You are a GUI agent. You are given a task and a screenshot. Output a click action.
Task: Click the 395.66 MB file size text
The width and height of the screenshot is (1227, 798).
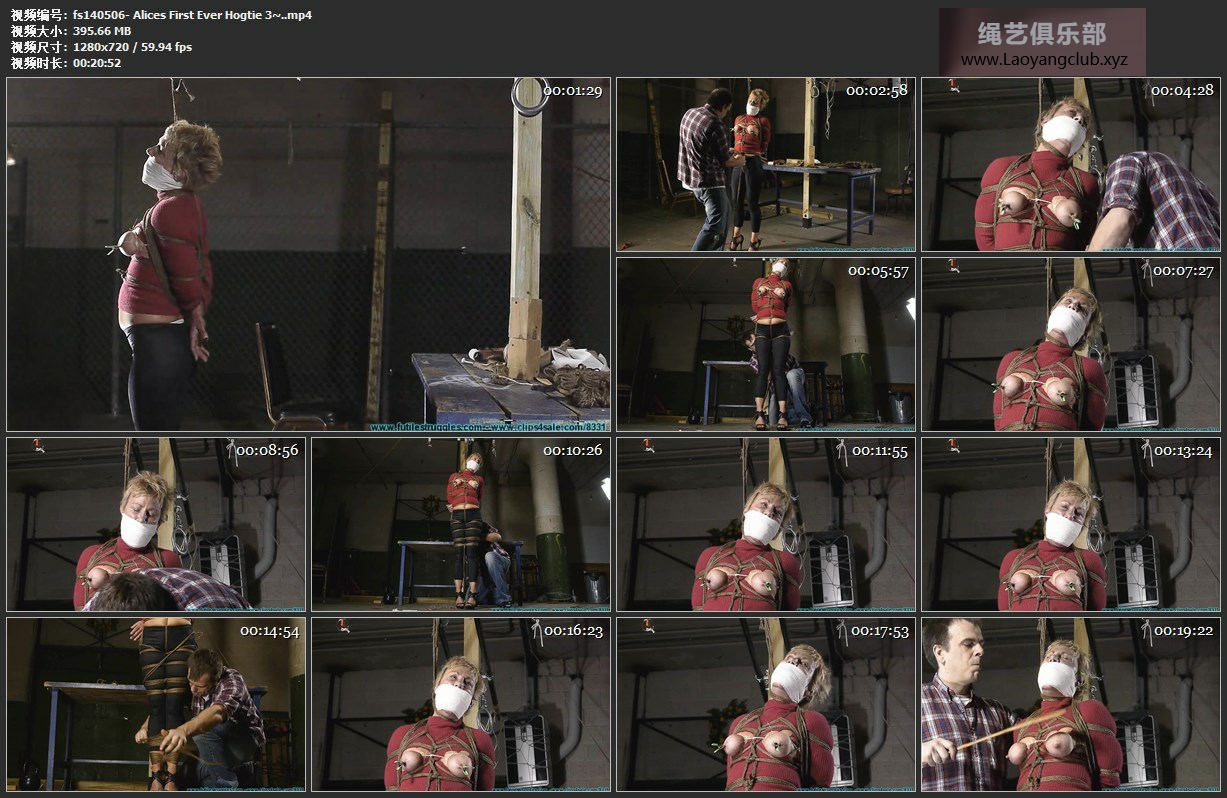[102, 31]
